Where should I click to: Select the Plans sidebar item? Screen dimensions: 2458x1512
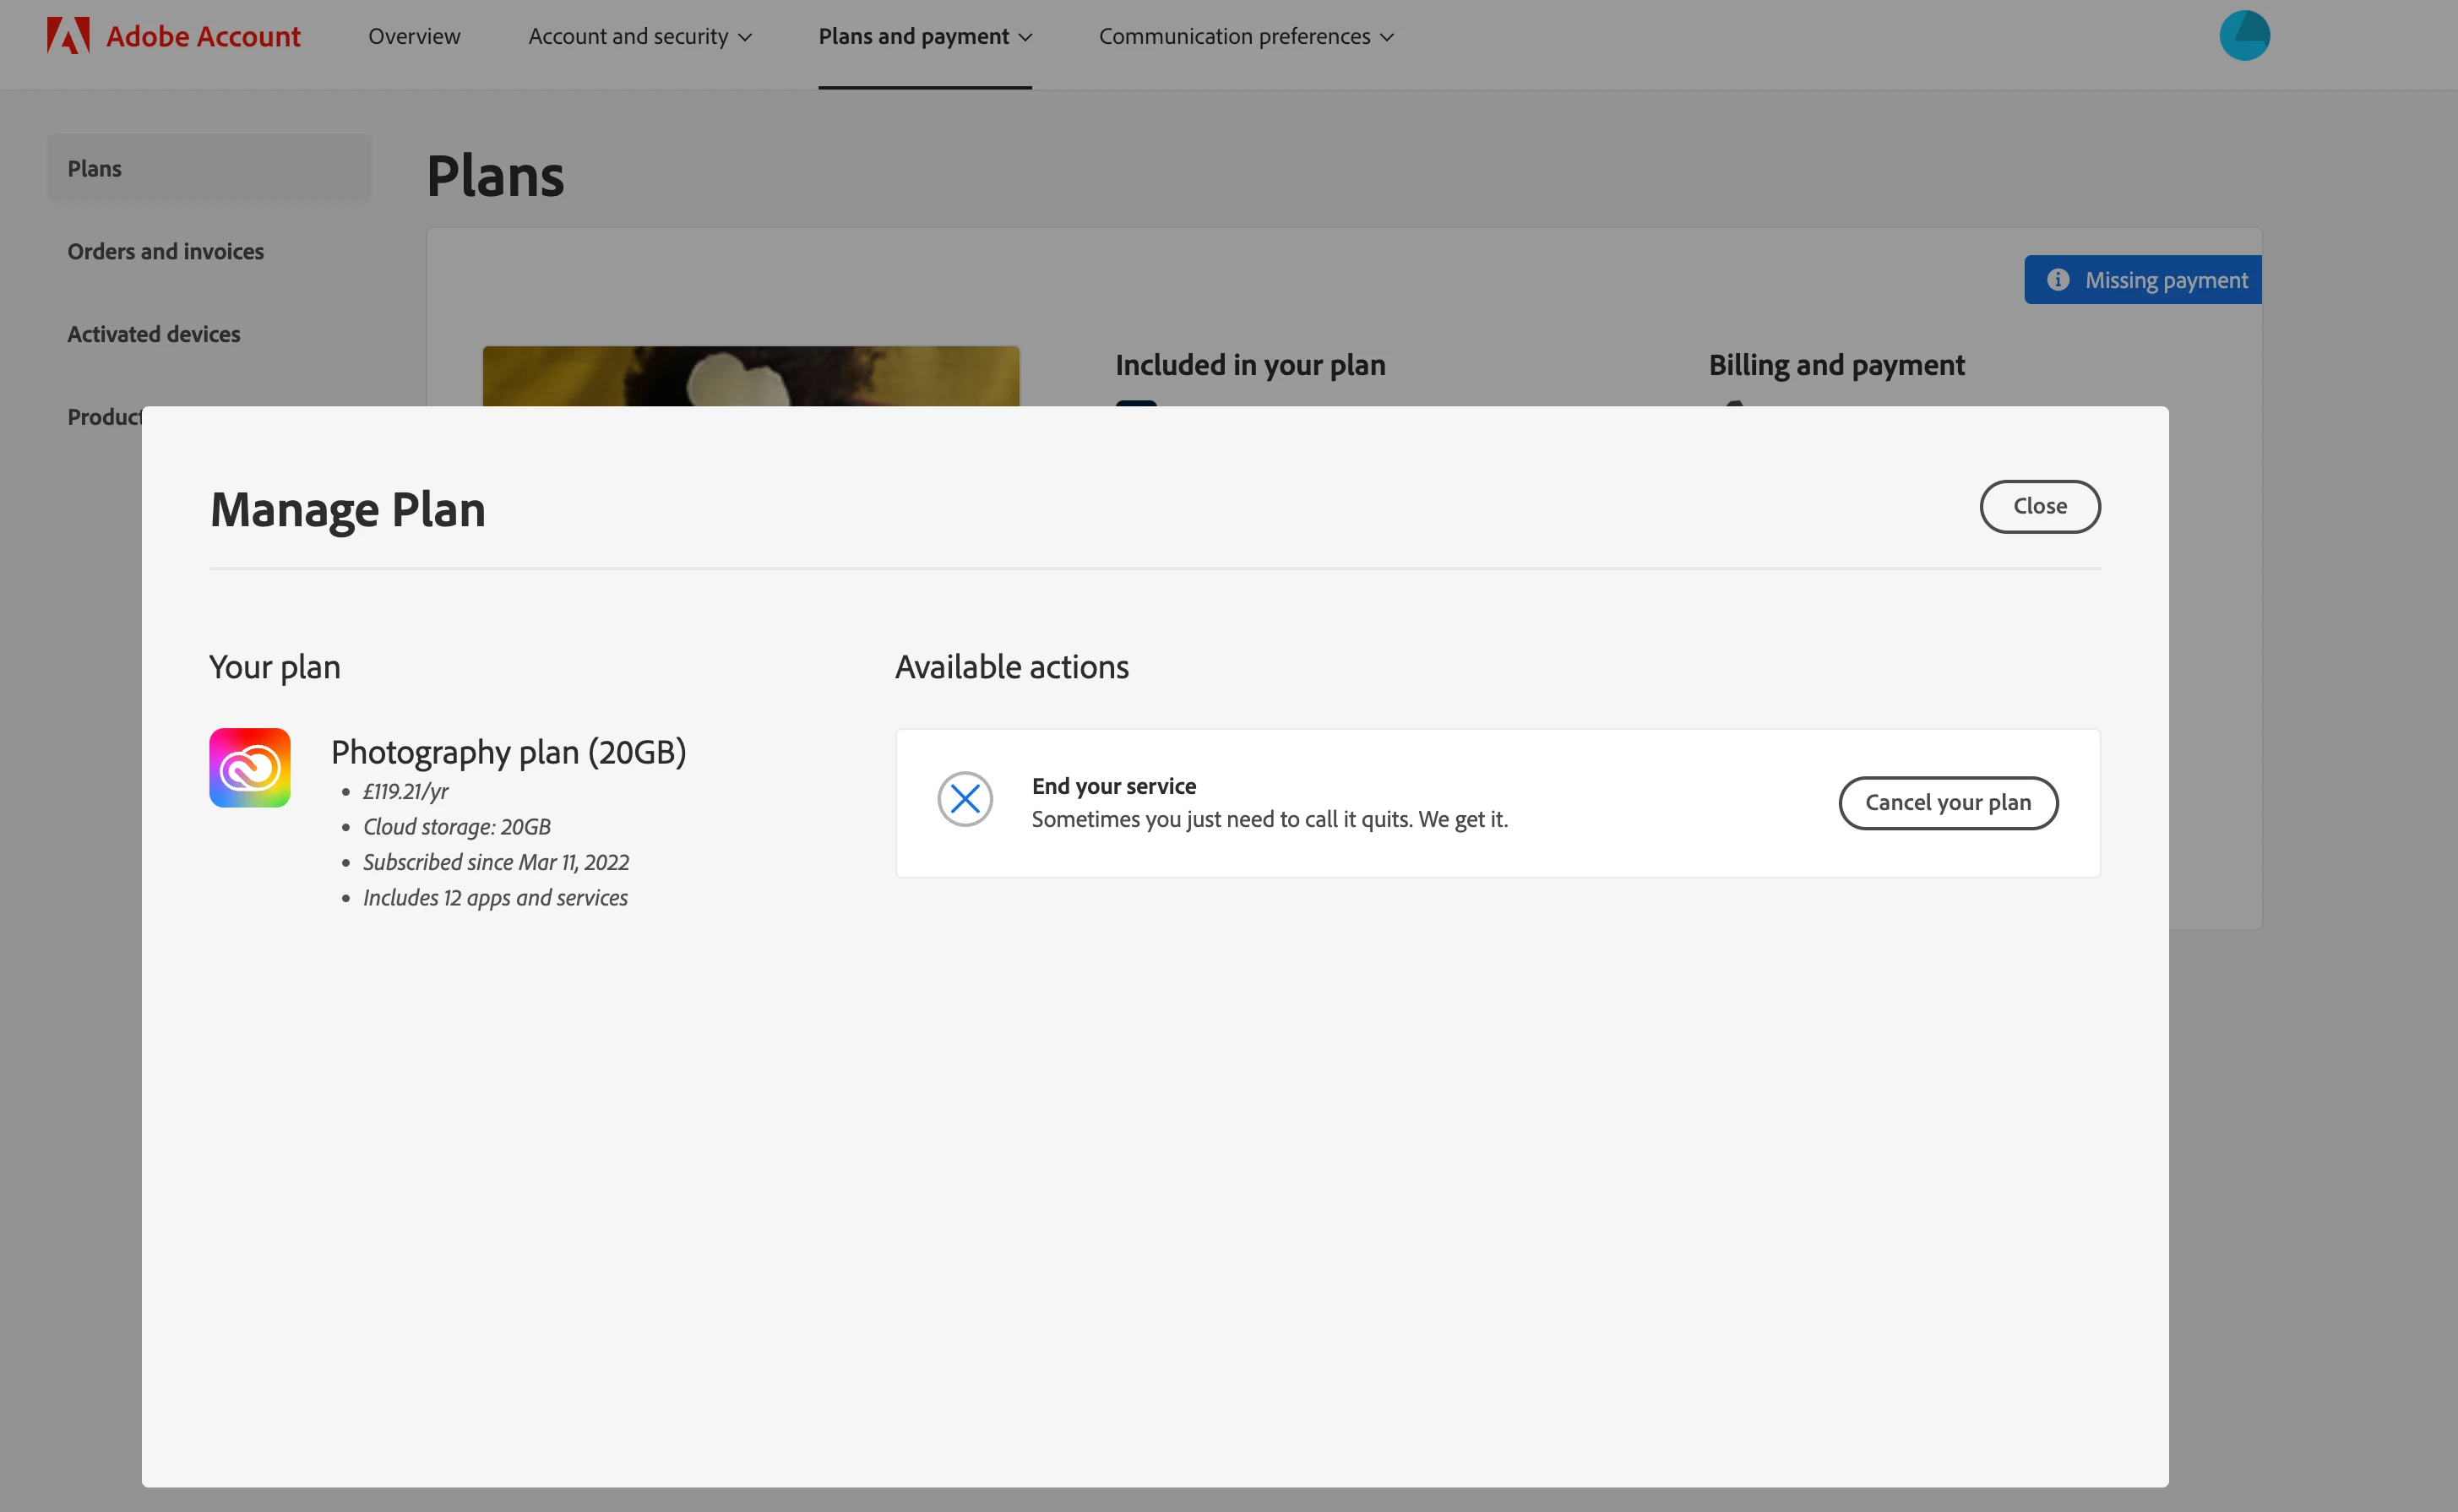pos(94,168)
